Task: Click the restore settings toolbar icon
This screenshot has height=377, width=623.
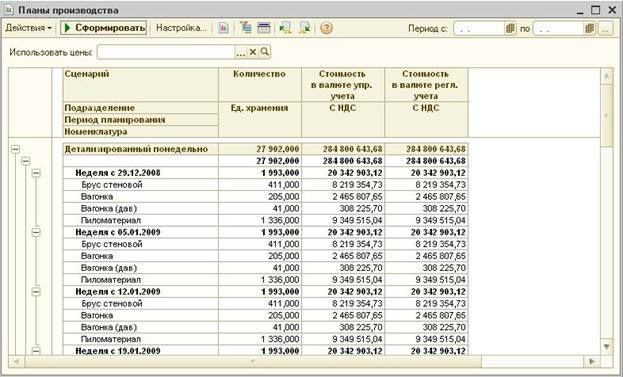Action: click(286, 28)
